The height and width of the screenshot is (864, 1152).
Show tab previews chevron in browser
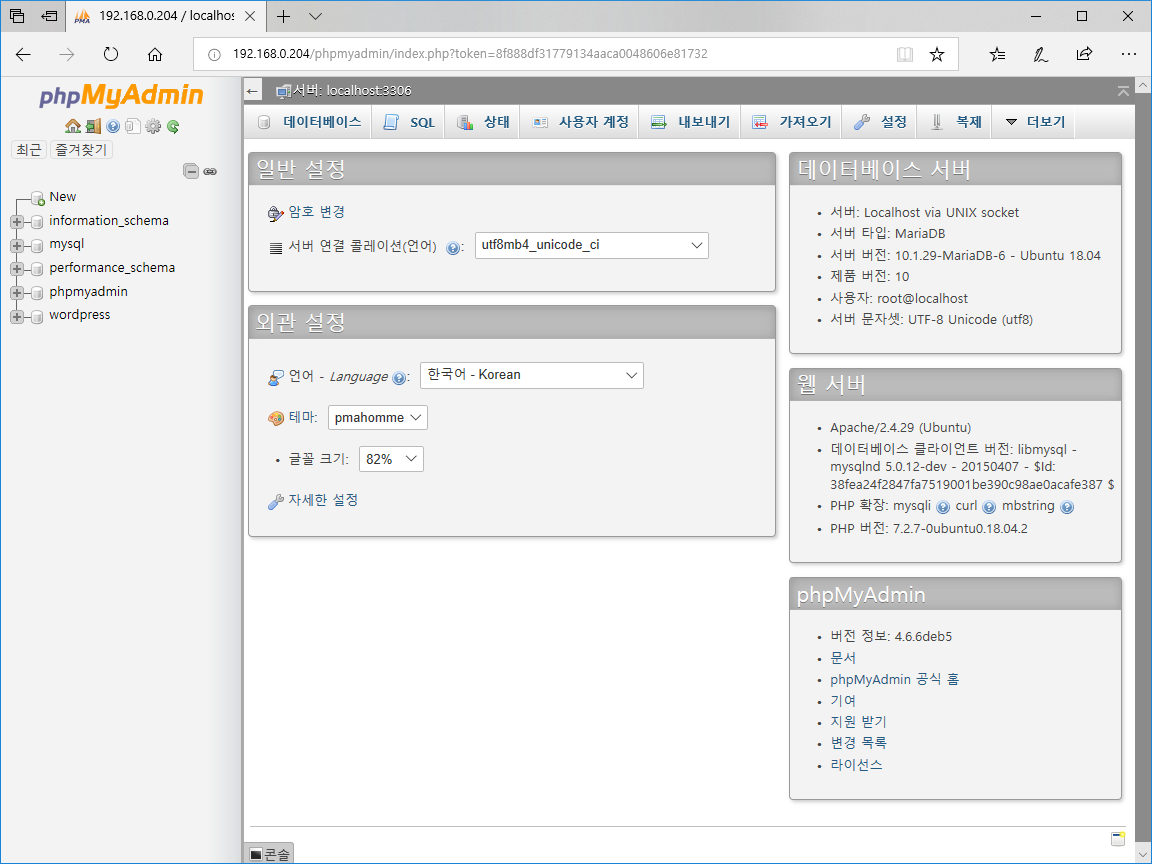[315, 16]
